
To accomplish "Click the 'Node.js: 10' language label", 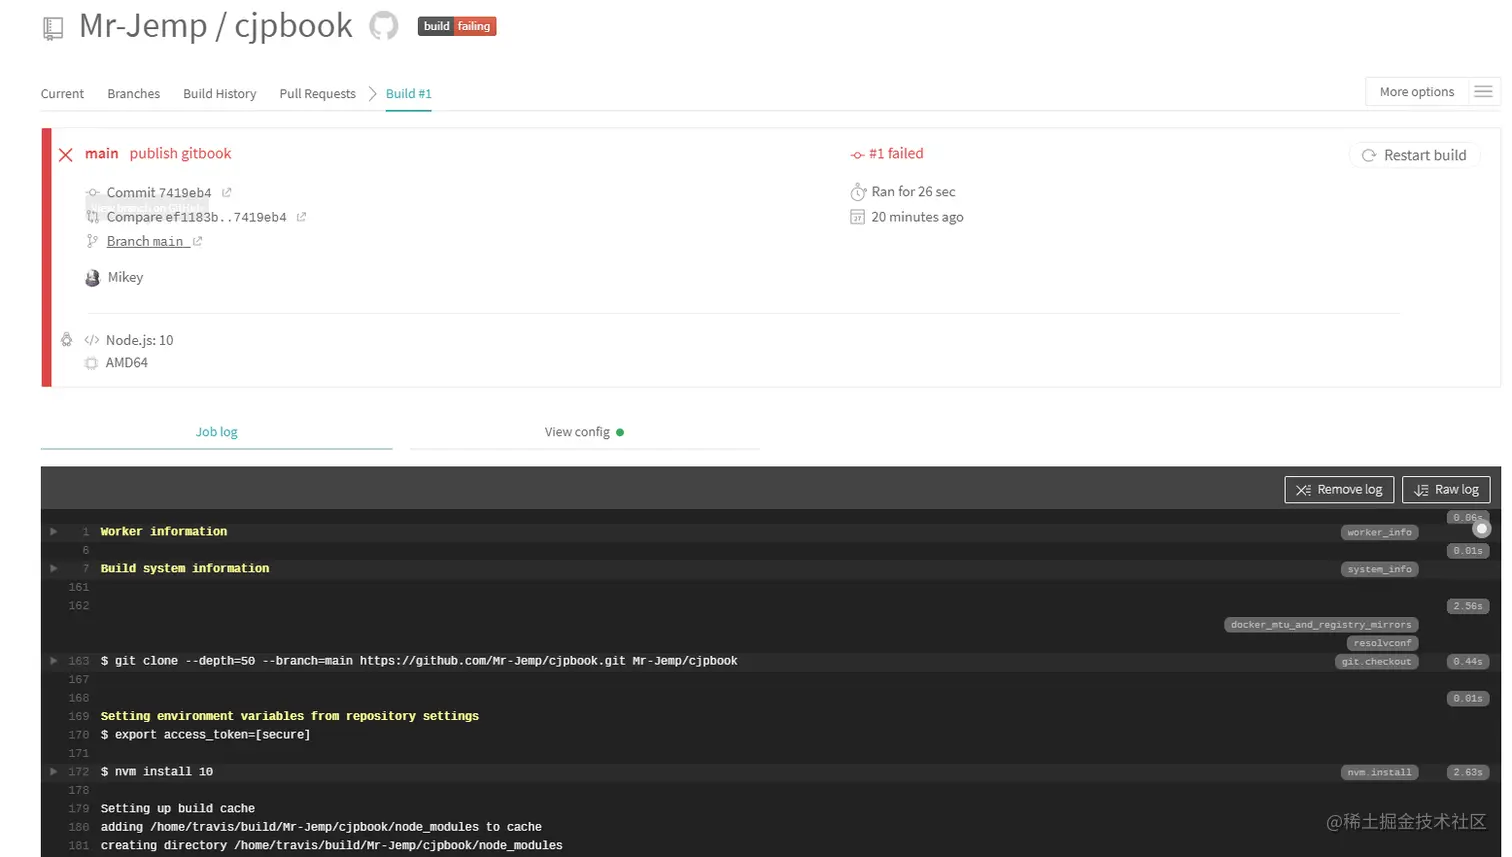I will point(140,340).
